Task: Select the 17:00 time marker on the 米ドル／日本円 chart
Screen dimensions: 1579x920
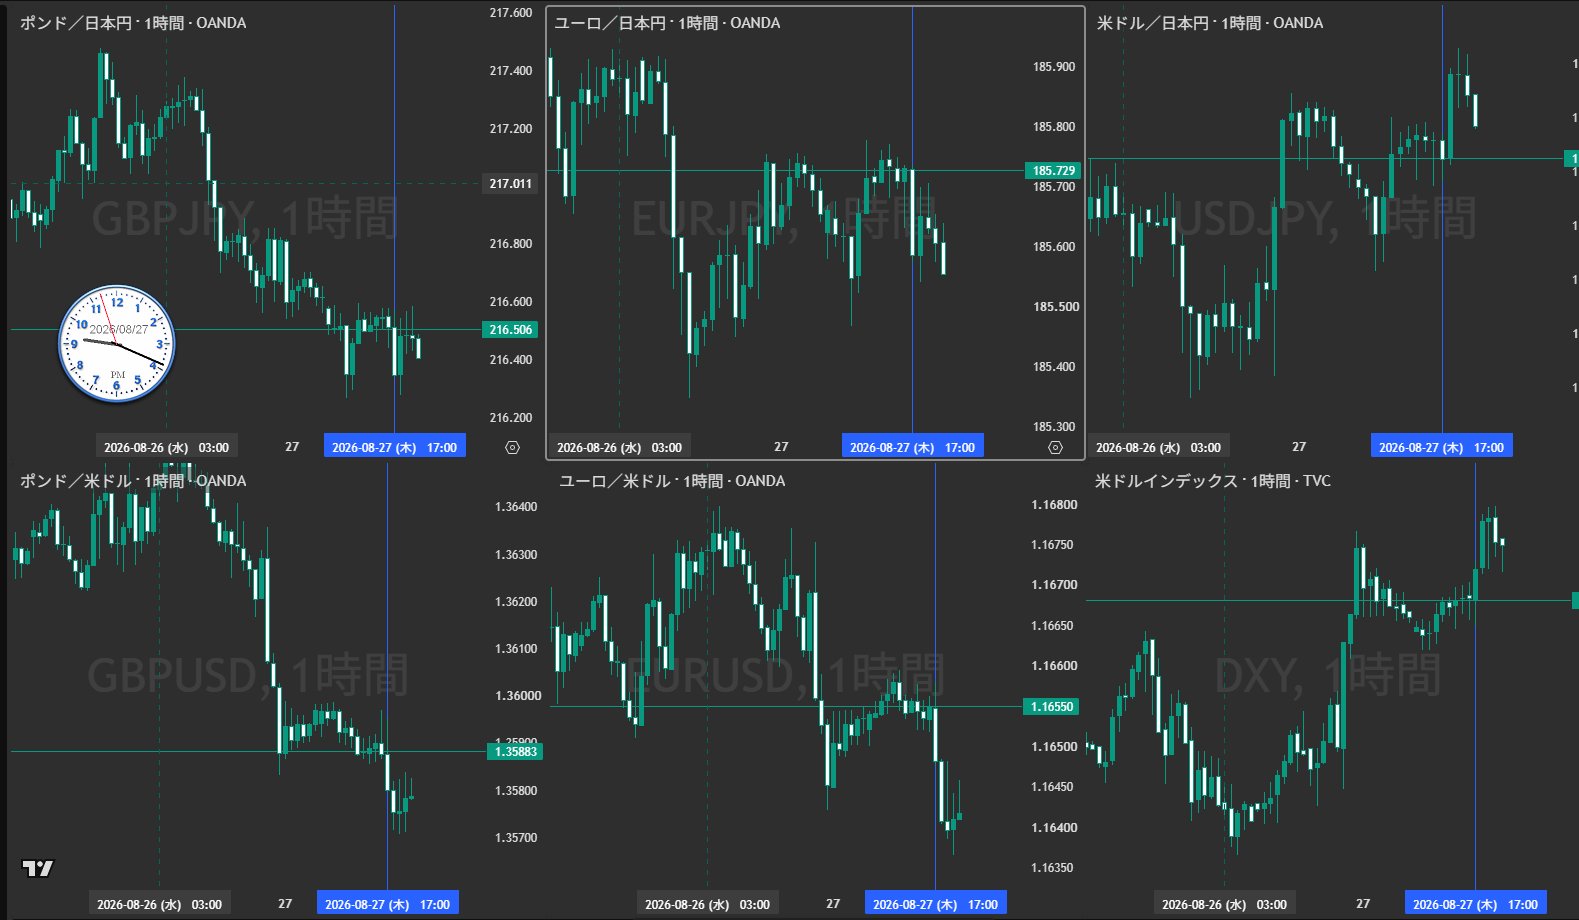Action: click(1441, 447)
